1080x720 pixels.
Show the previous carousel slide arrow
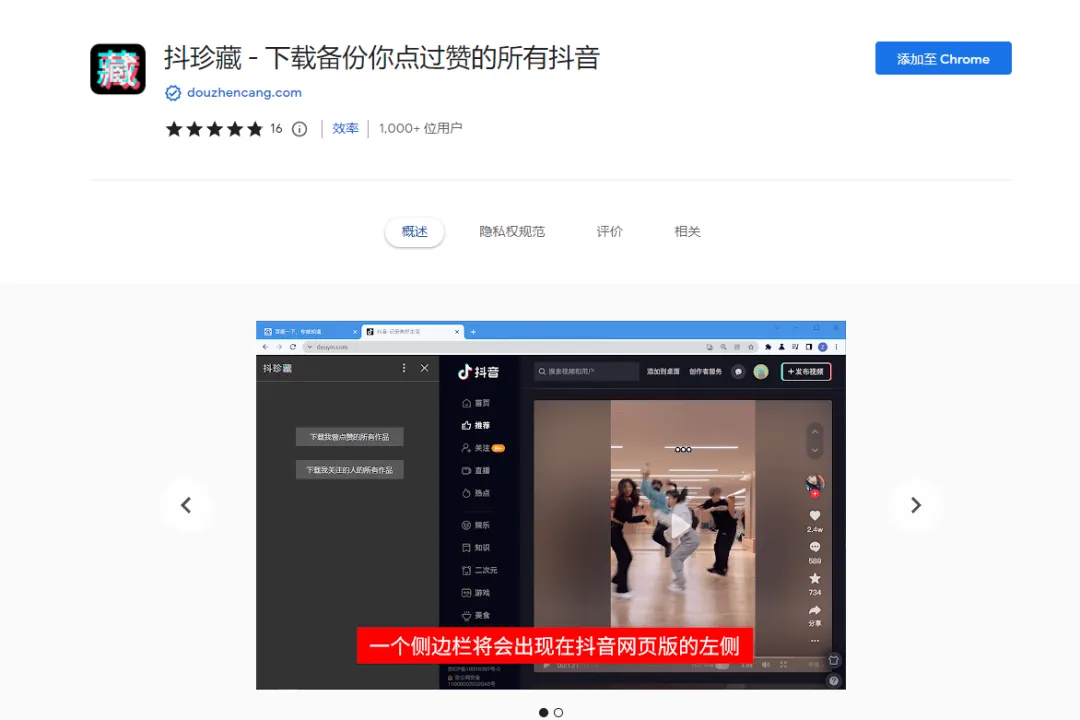186,505
